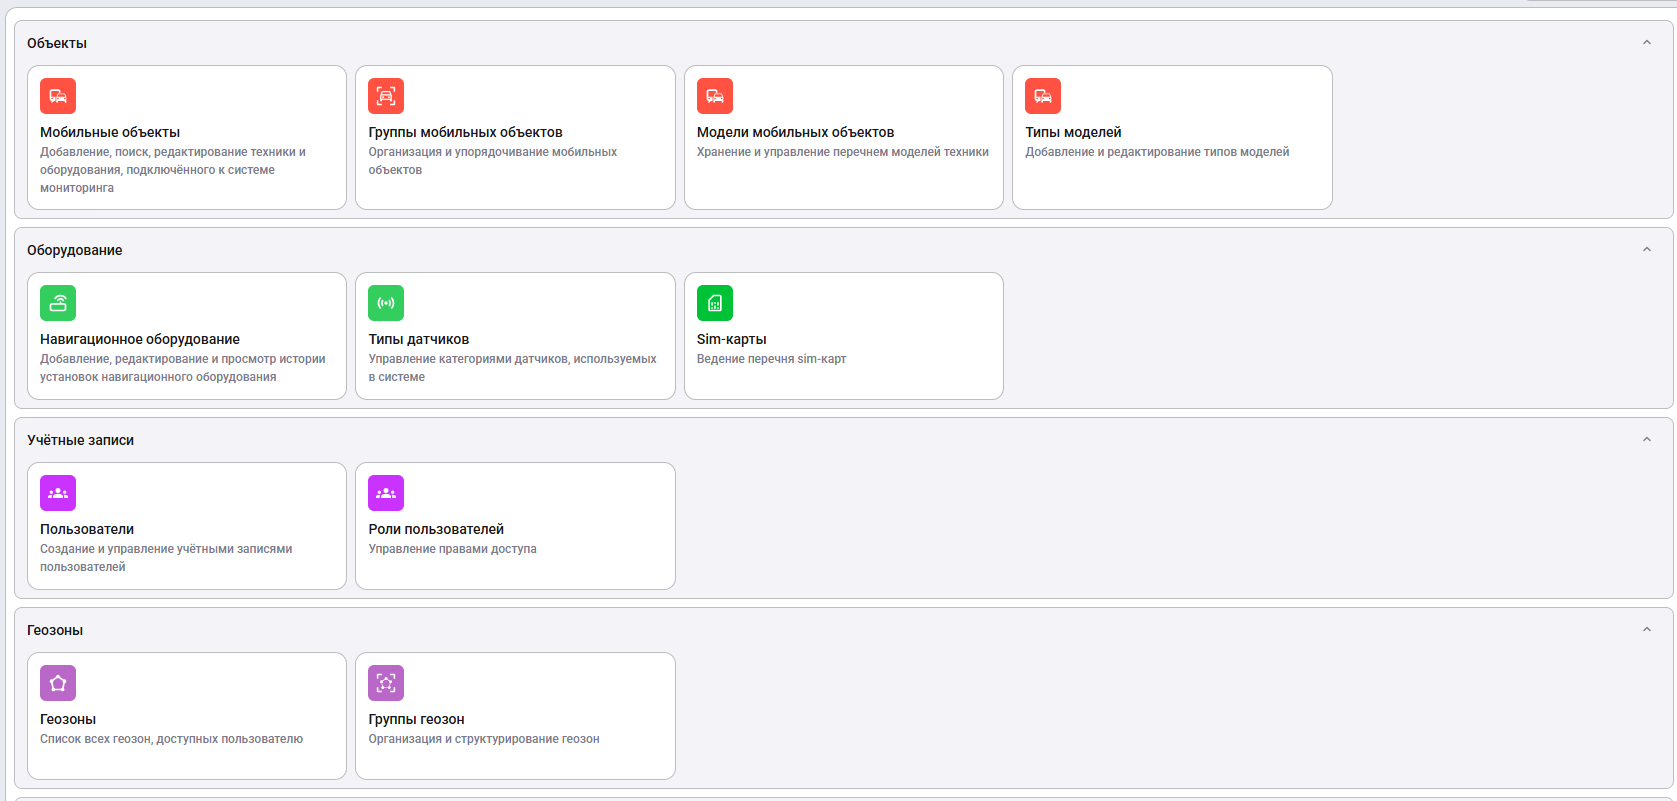This screenshot has height=801, width=1677.
Task: Open the Sim-карты title link
Action: coord(731,339)
